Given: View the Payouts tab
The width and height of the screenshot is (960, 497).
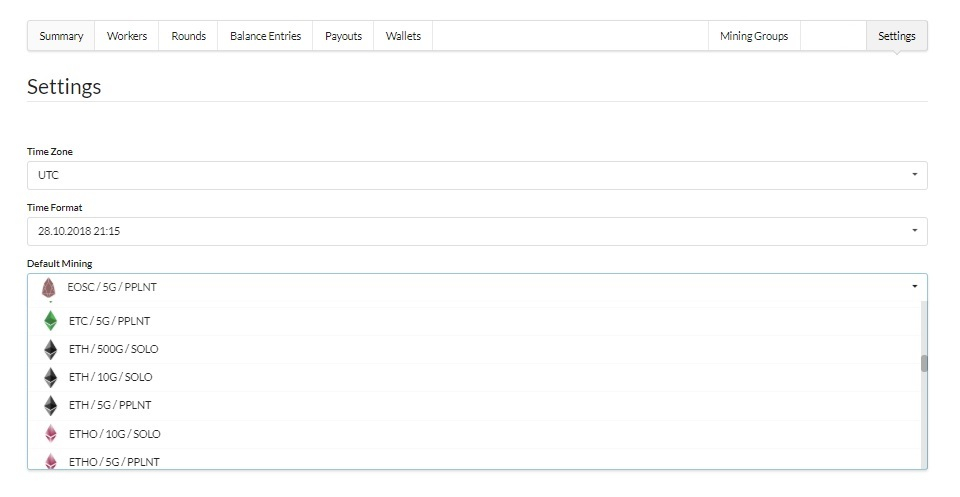Looking at the screenshot, I should point(343,36).
